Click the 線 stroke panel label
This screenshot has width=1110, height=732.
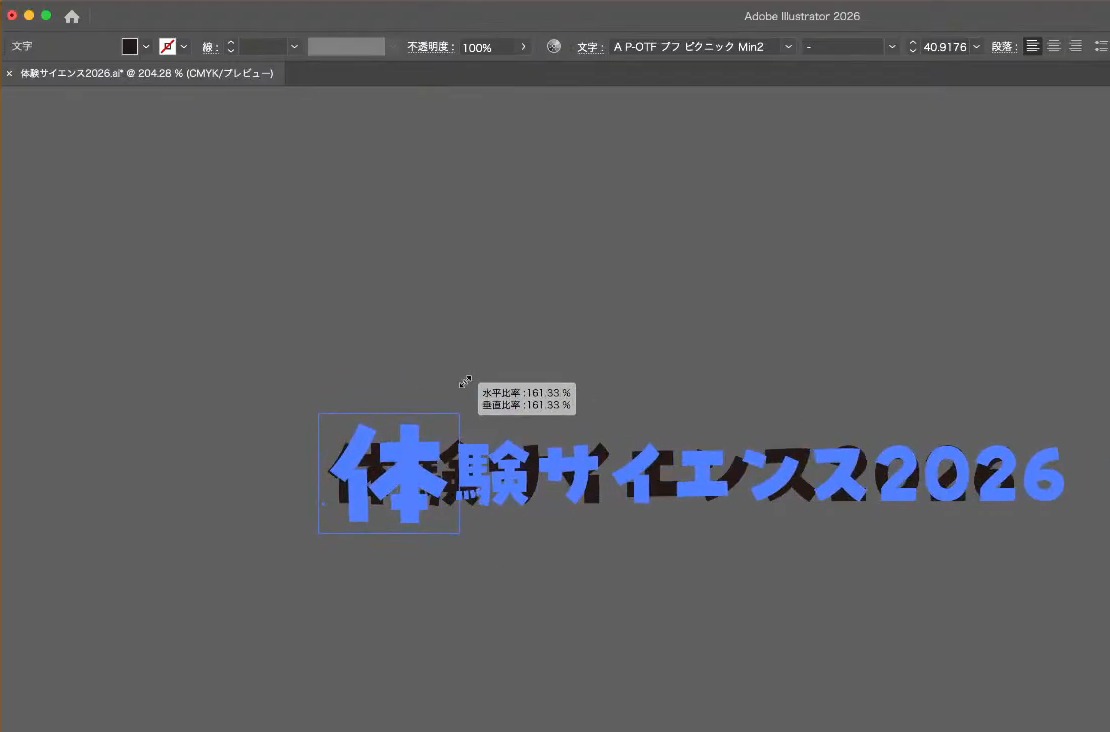point(210,47)
